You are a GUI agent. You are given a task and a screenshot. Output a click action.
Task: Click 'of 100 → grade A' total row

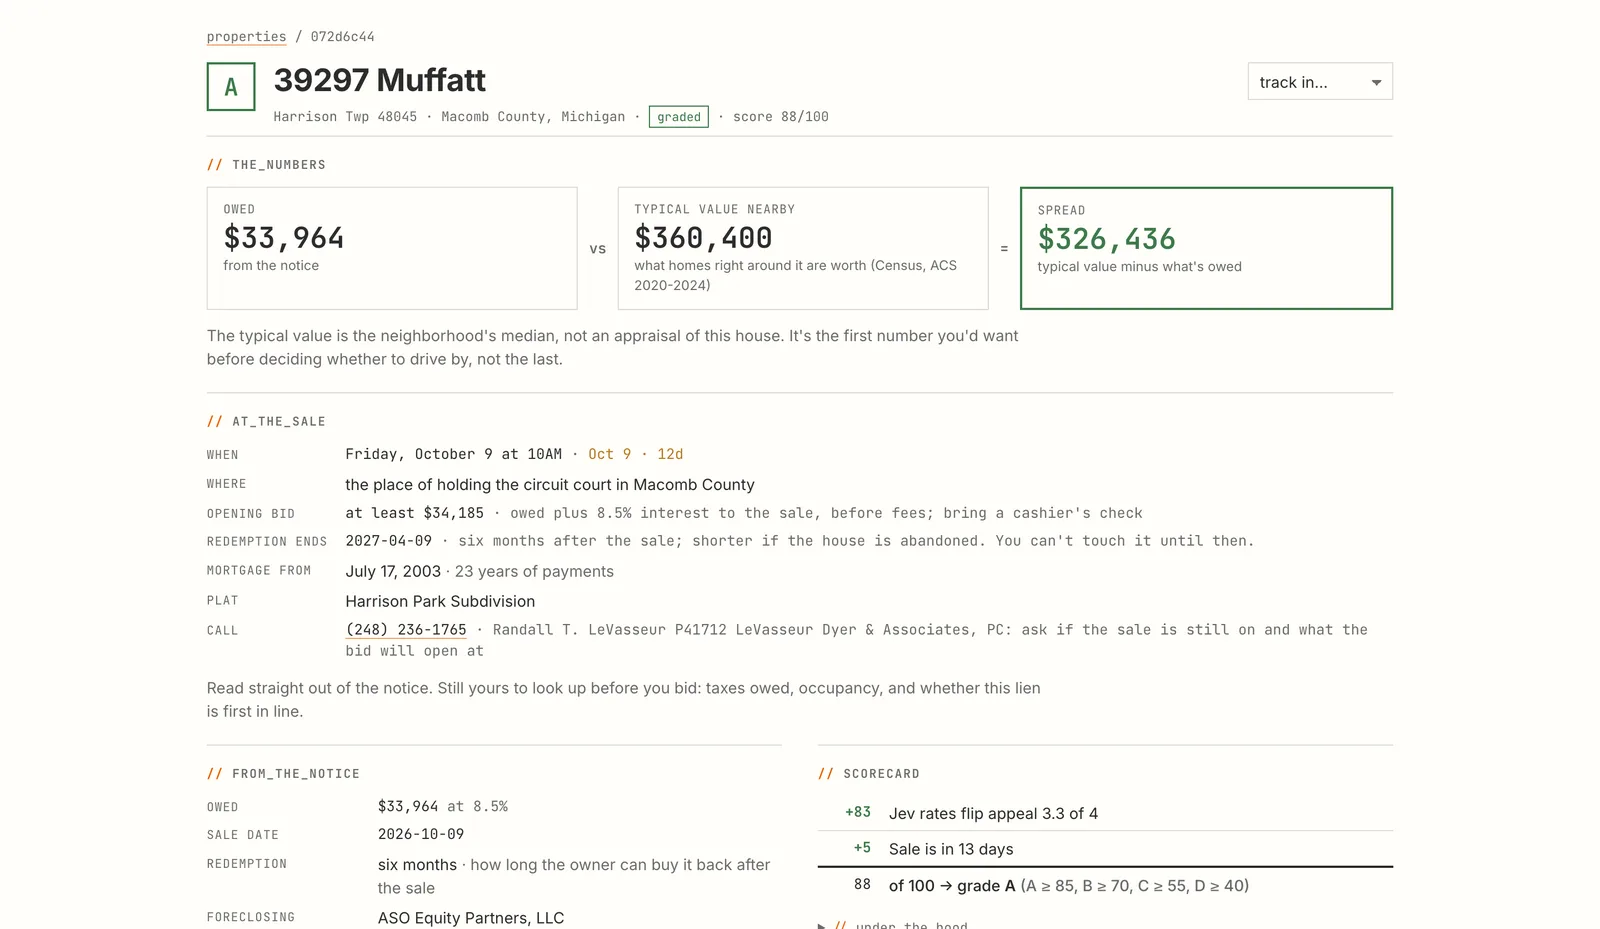pos(1105,886)
